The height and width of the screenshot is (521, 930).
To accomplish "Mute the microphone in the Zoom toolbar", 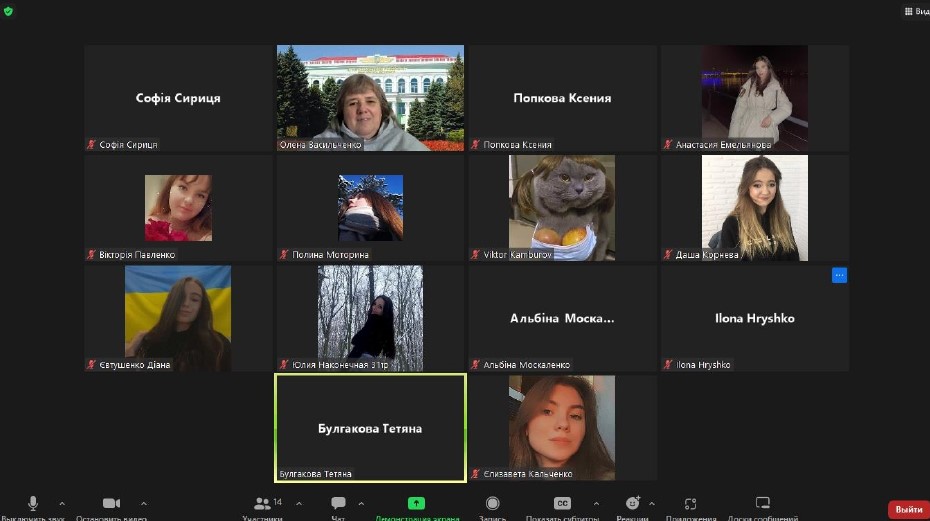I will click(x=33, y=503).
